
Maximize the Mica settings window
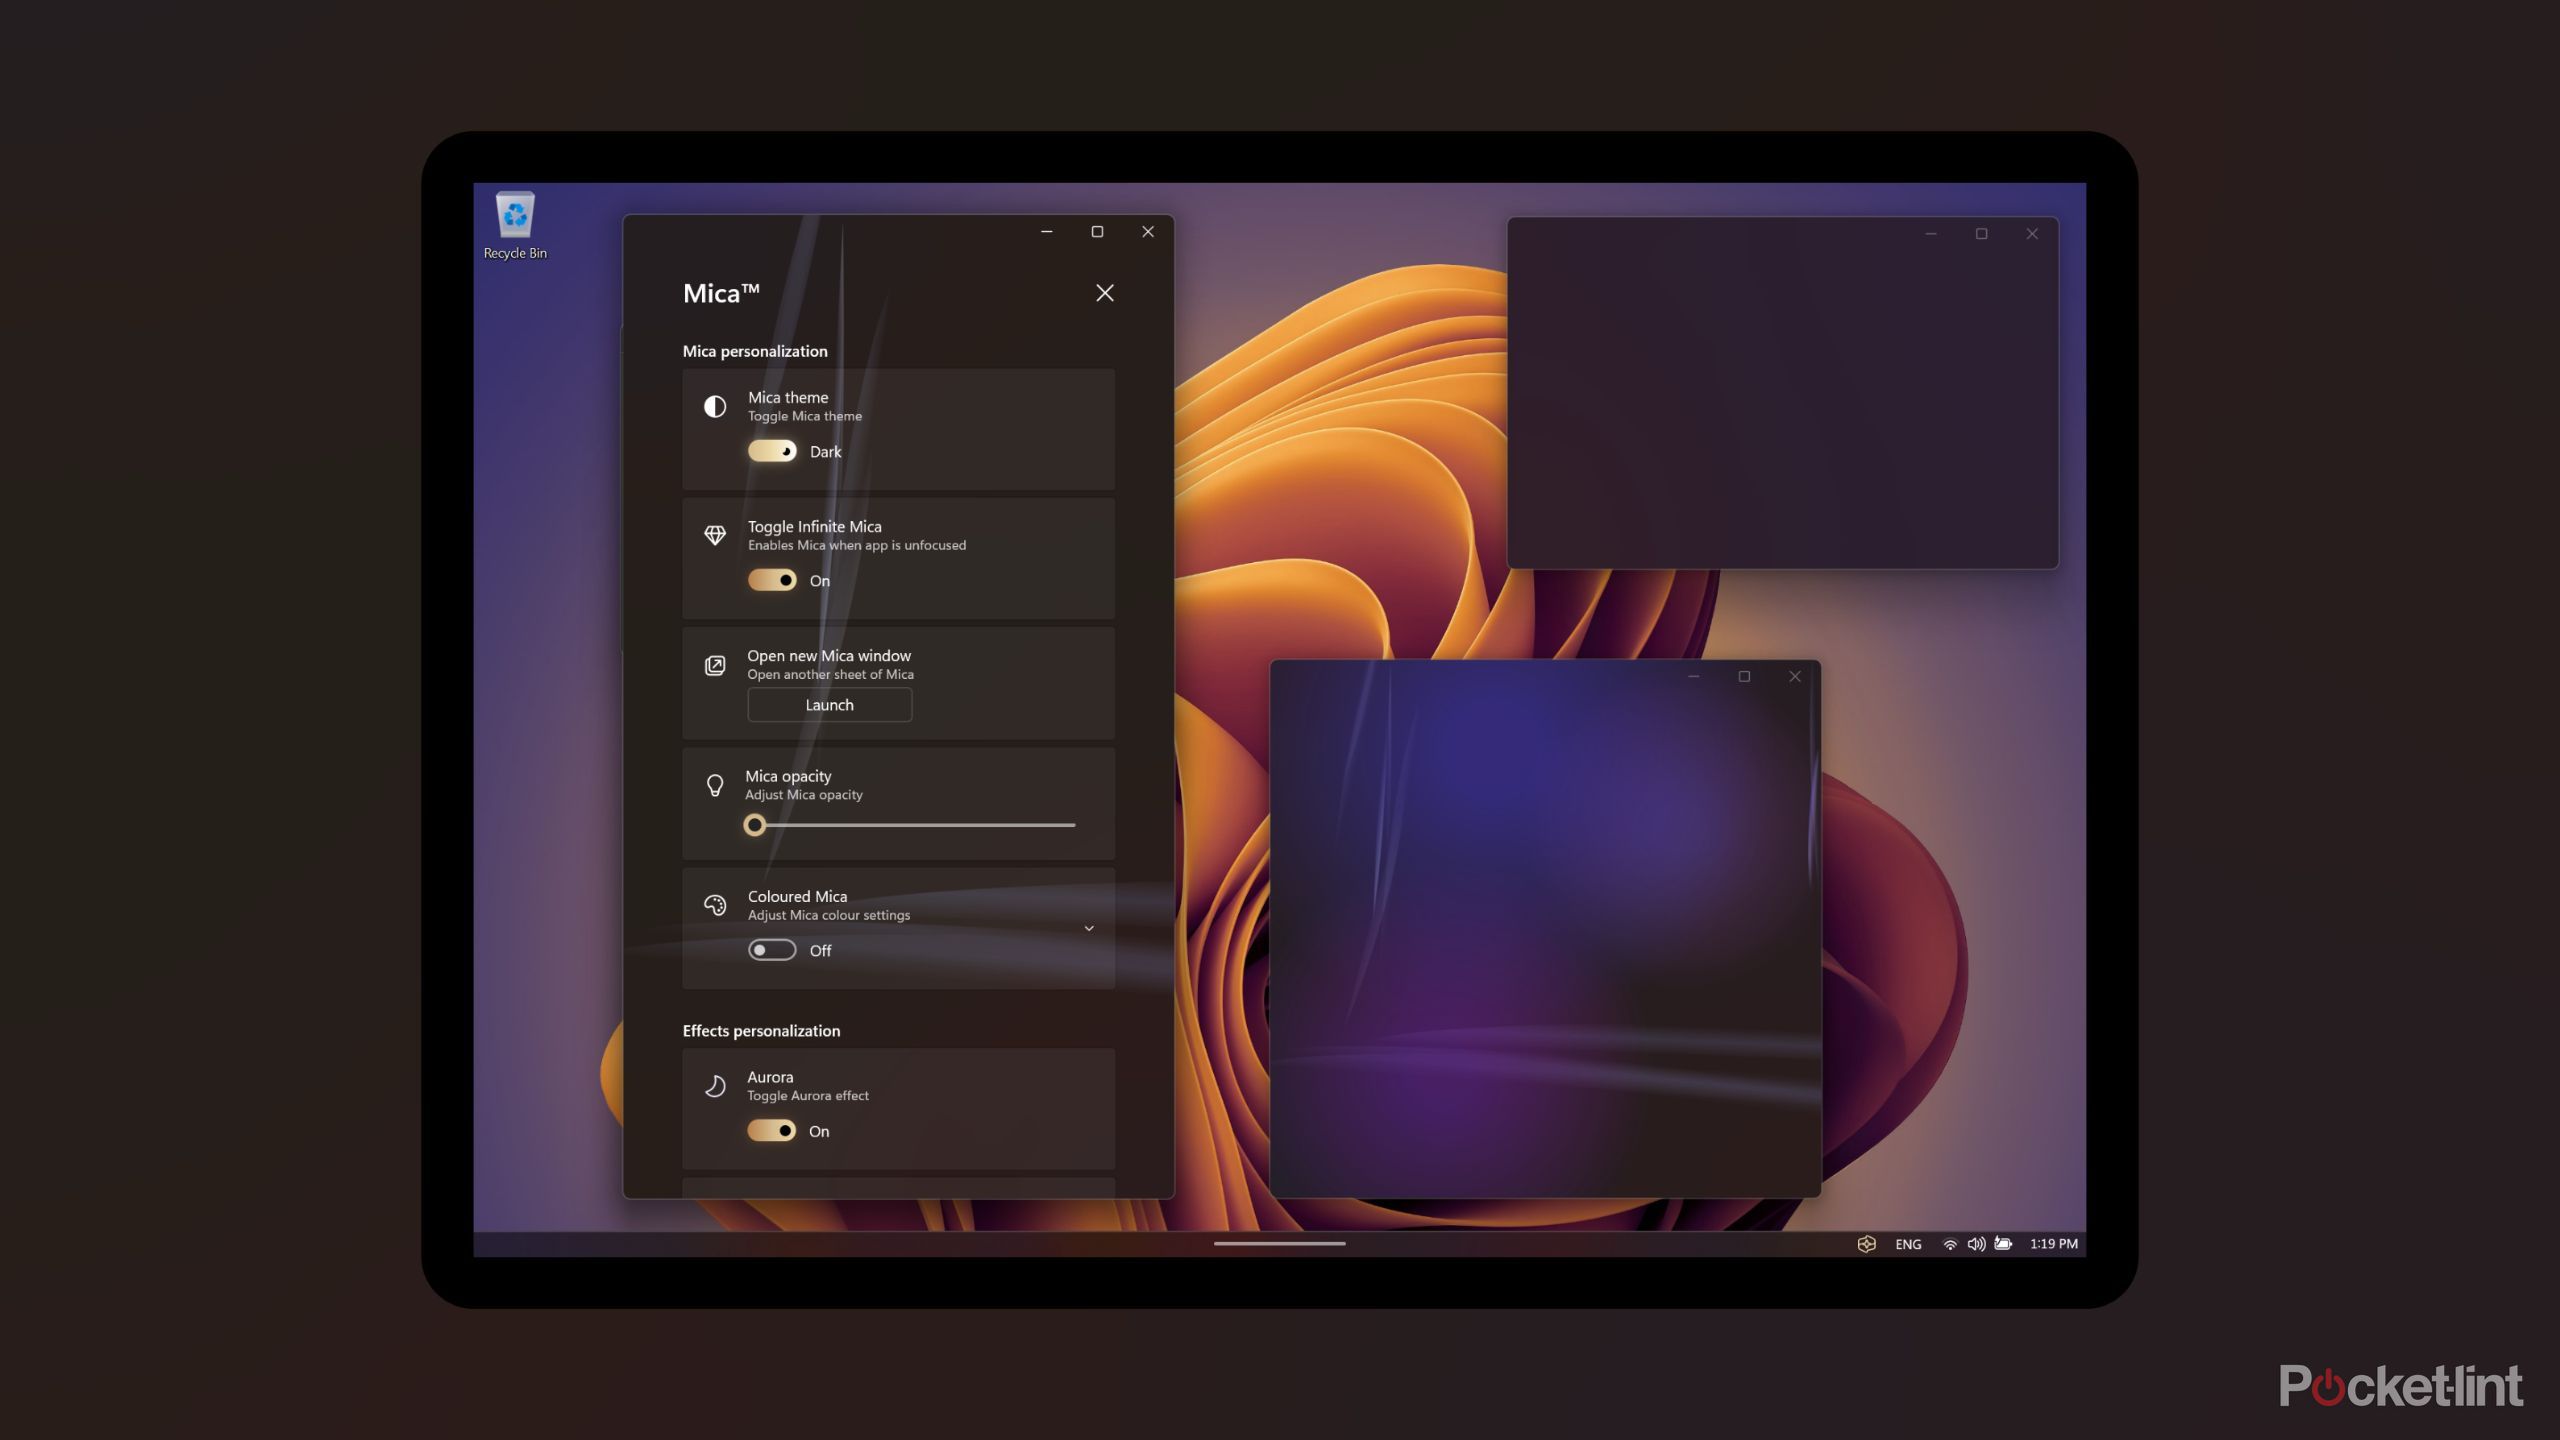tap(1097, 232)
